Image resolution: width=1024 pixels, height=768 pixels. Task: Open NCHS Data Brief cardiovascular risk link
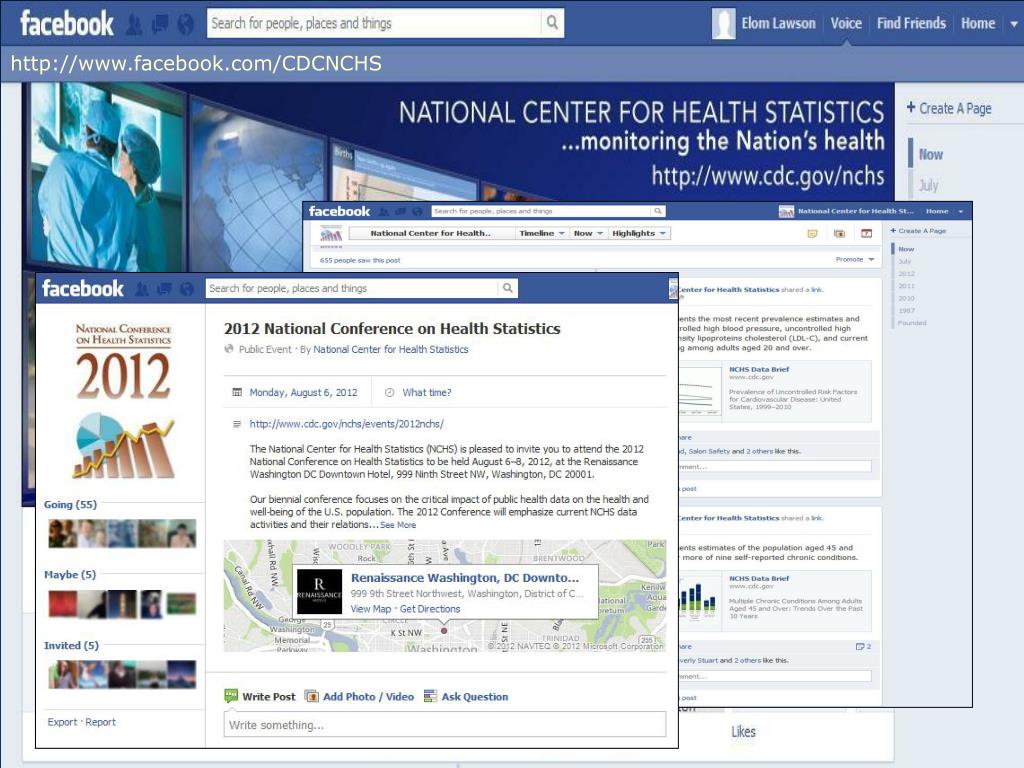[759, 370]
